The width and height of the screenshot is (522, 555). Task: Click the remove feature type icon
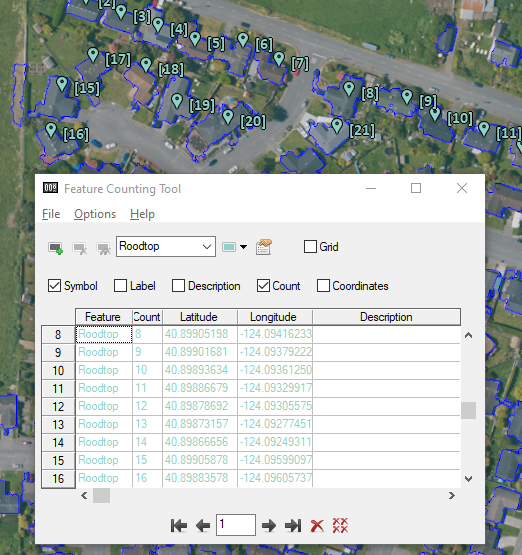click(80, 248)
